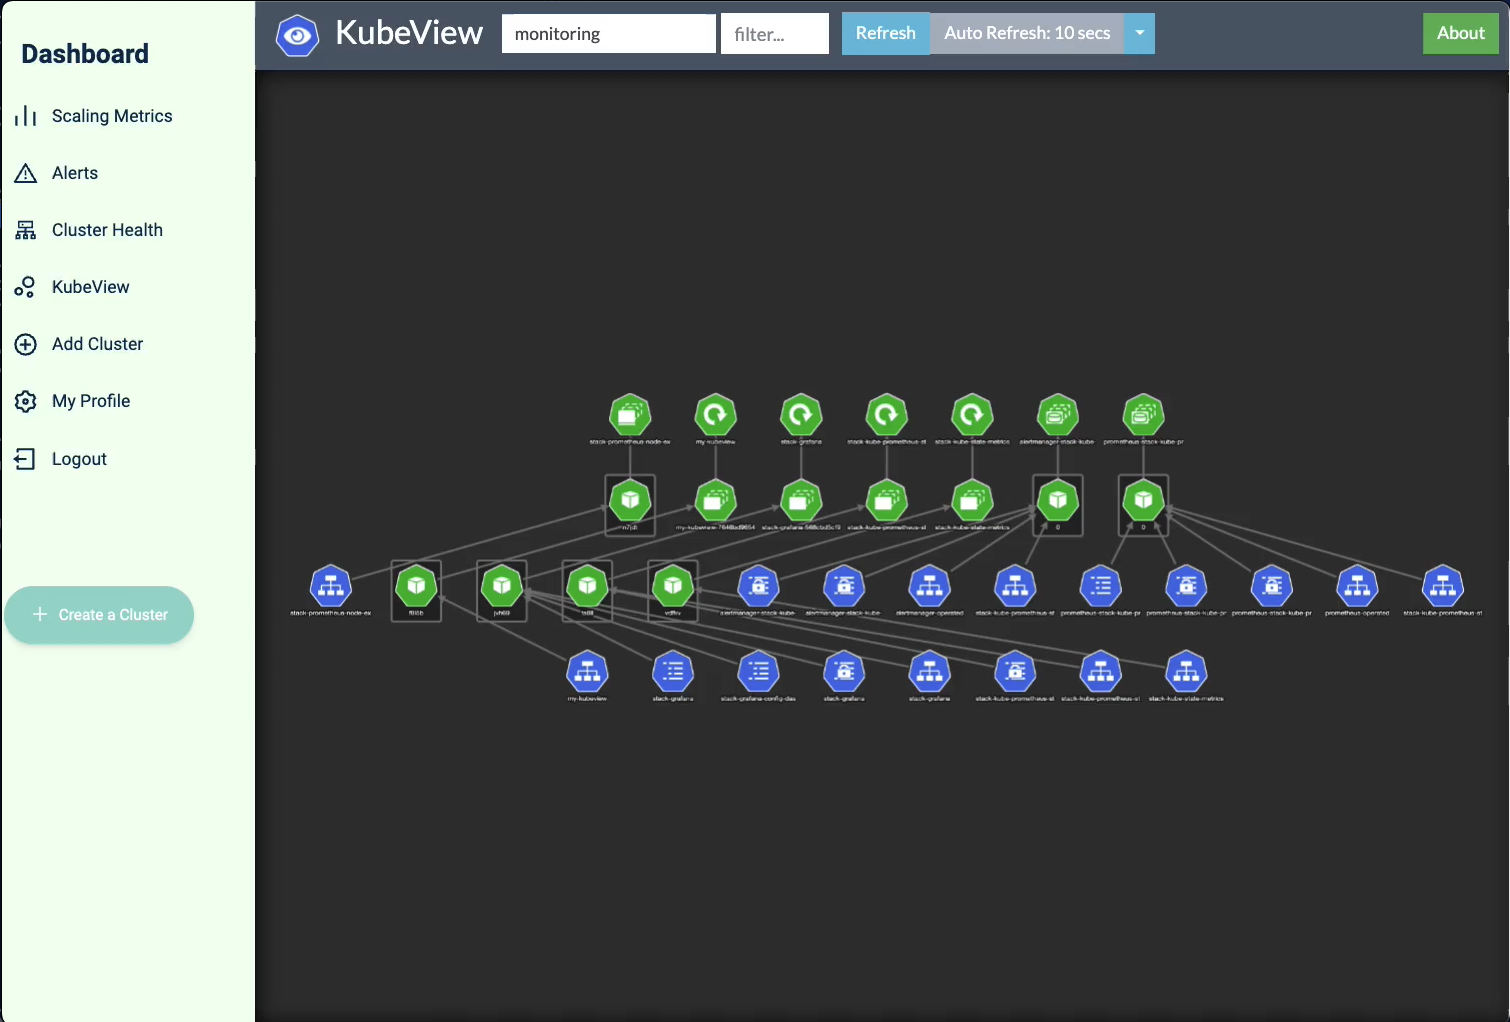The width and height of the screenshot is (1510, 1022).
Task: Select the prometheus-operated service node
Action: tap(1357, 586)
